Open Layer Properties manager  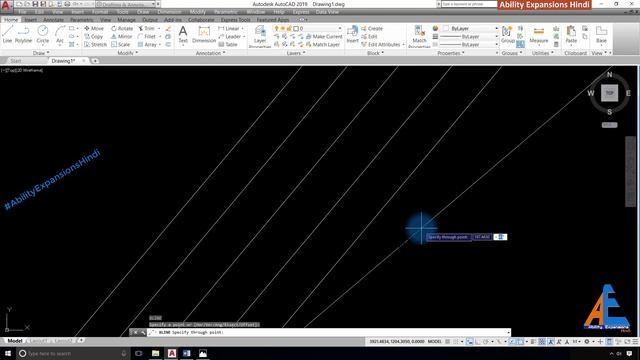[260, 36]
